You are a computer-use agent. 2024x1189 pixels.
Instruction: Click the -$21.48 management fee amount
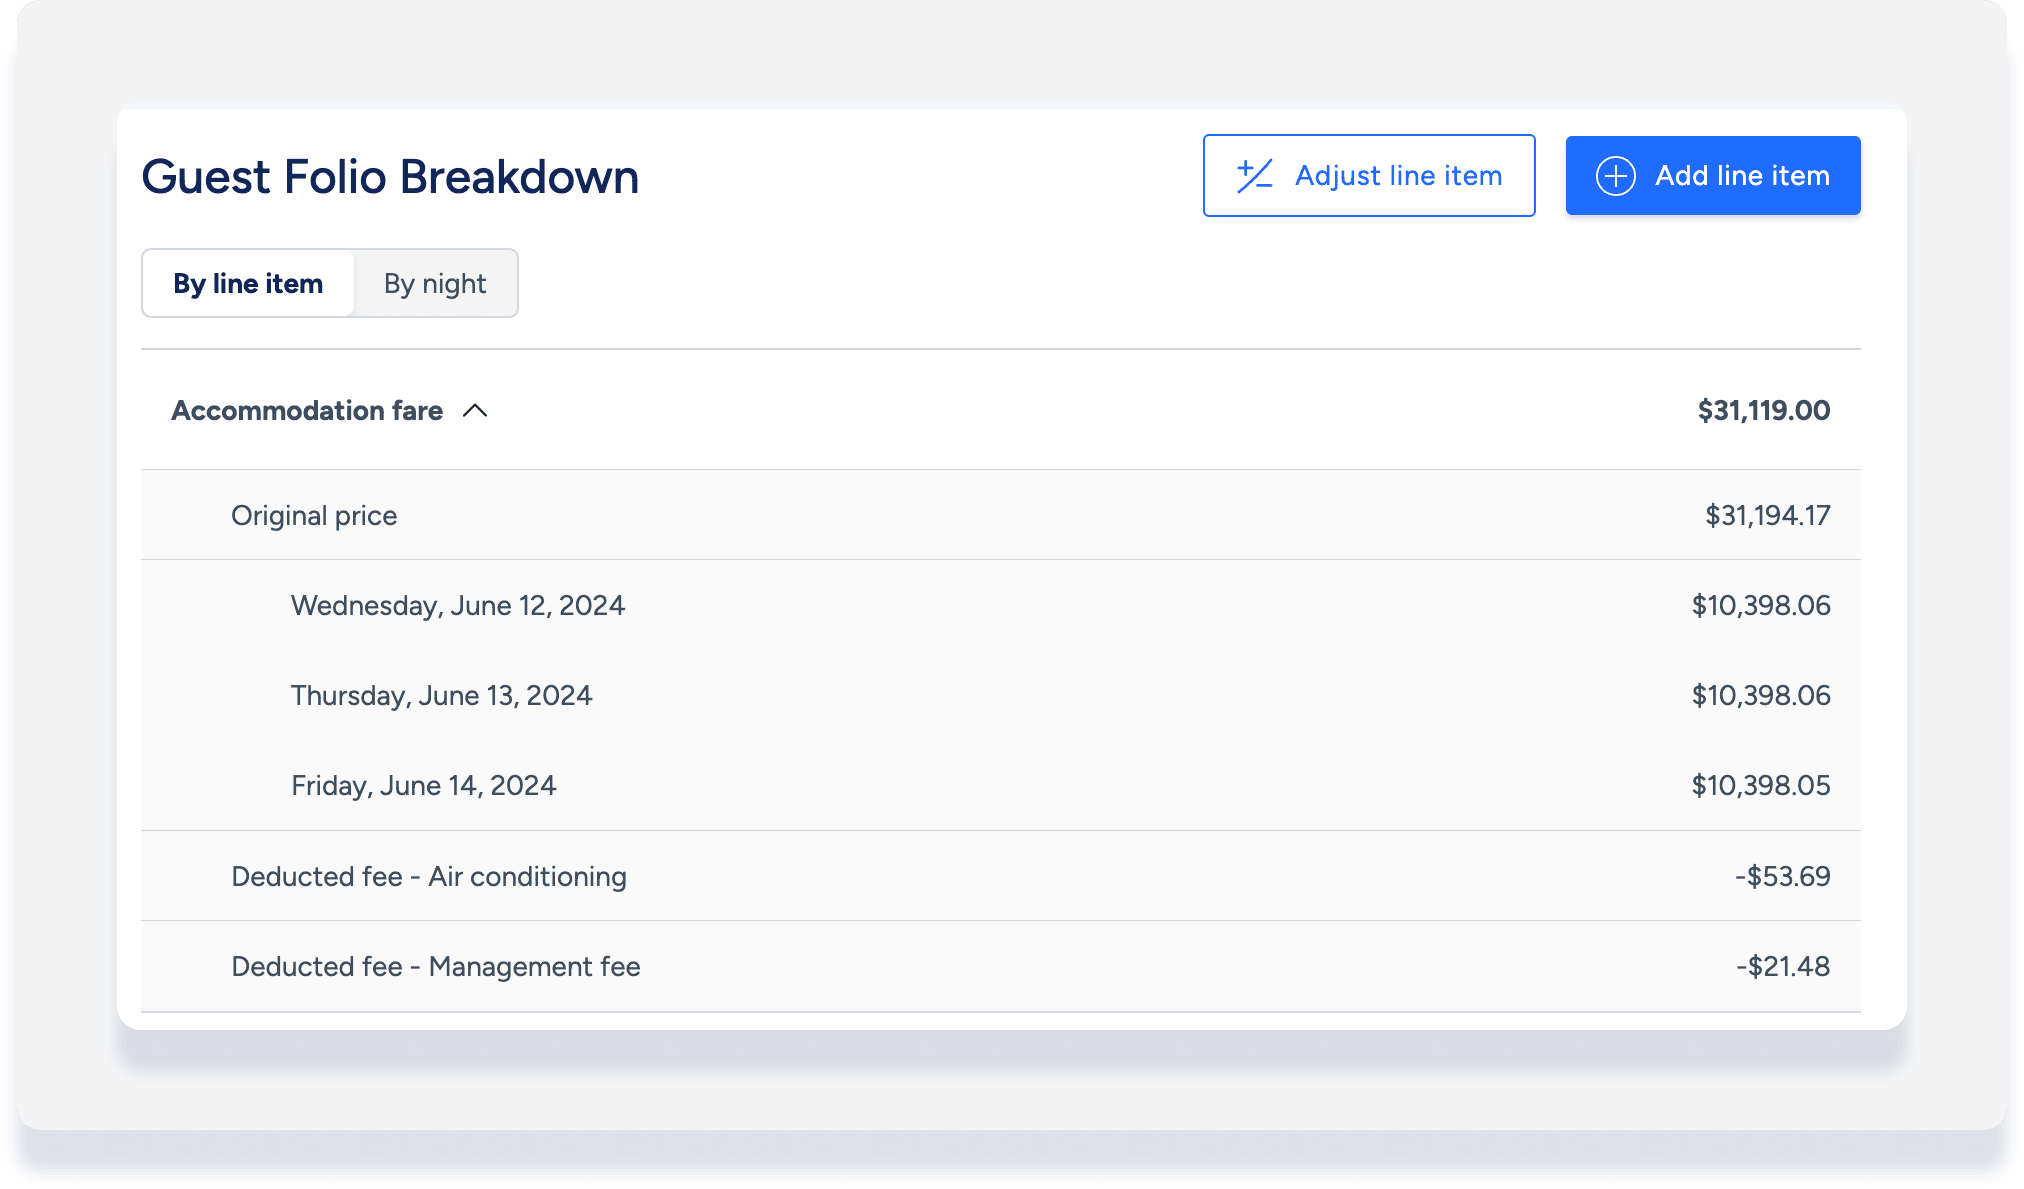(x=1782, y=967)
